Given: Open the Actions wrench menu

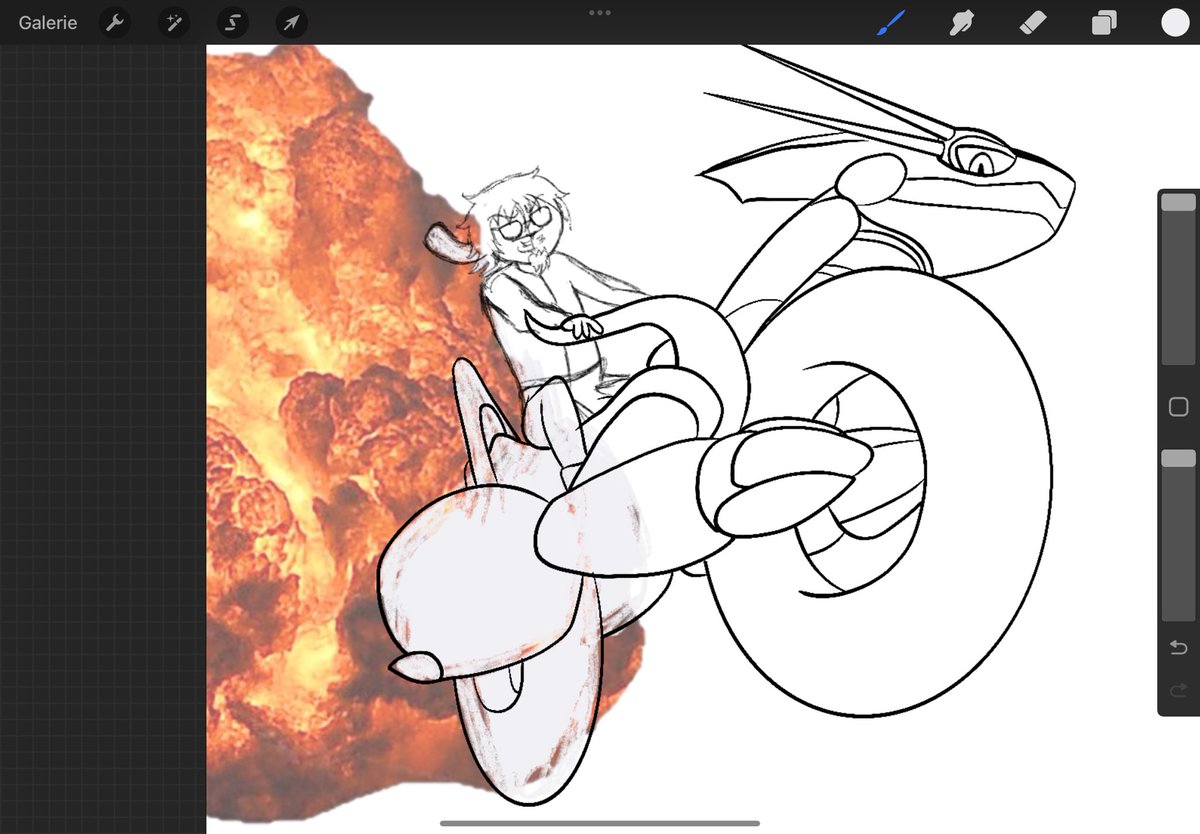Looking at the screenshot, I should tap(115, 22).
